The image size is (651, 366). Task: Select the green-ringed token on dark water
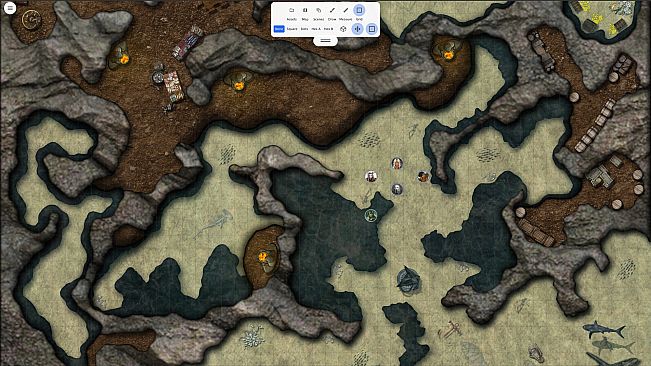(371, 215)
